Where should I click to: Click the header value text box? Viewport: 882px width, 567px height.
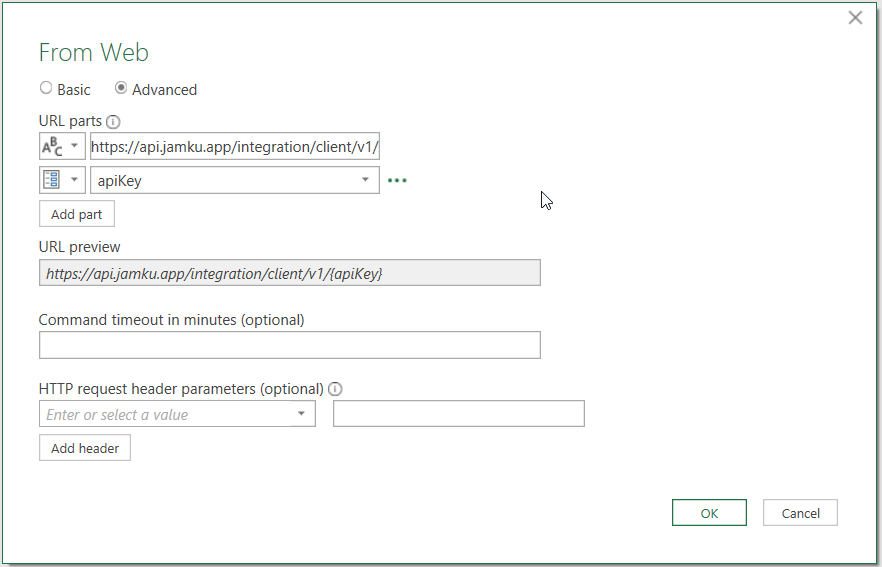(x=458, y=414)
